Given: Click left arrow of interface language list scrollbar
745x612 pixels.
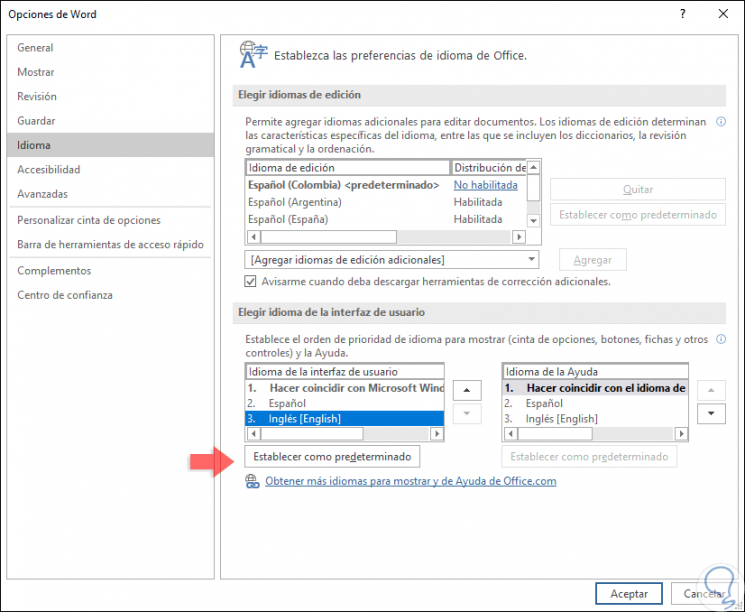Looking at the screenshot, I should tap(254, 433).
